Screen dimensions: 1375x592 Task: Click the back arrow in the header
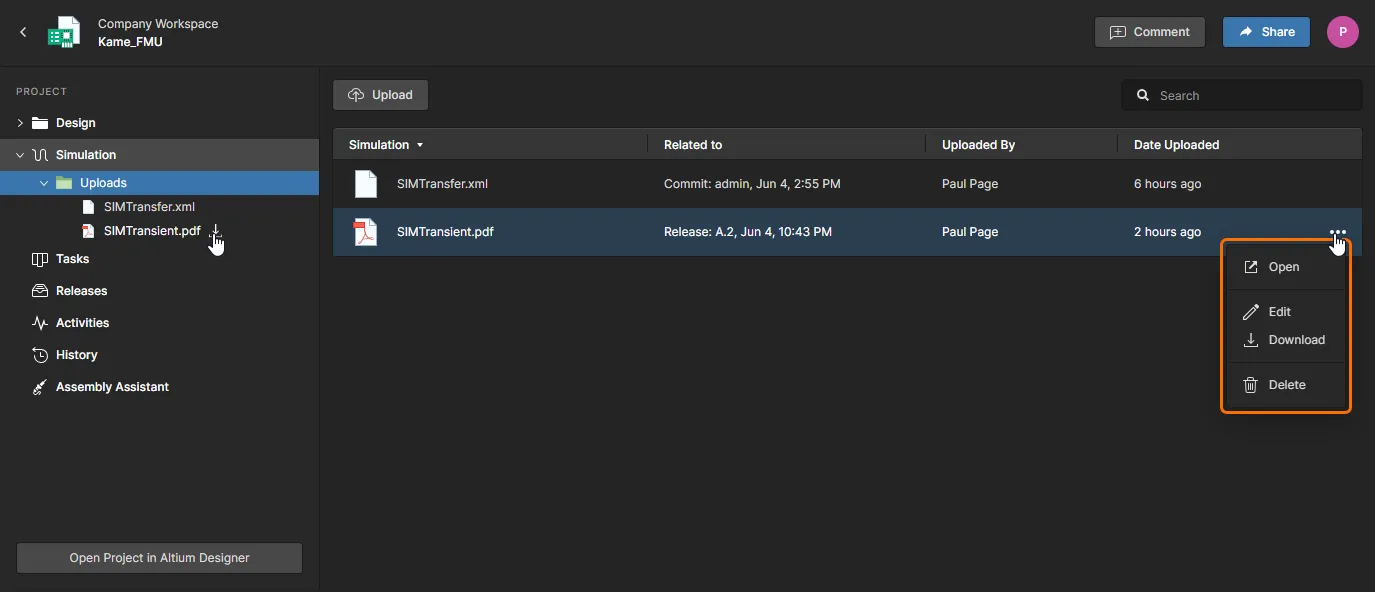[x=23, y=32]
